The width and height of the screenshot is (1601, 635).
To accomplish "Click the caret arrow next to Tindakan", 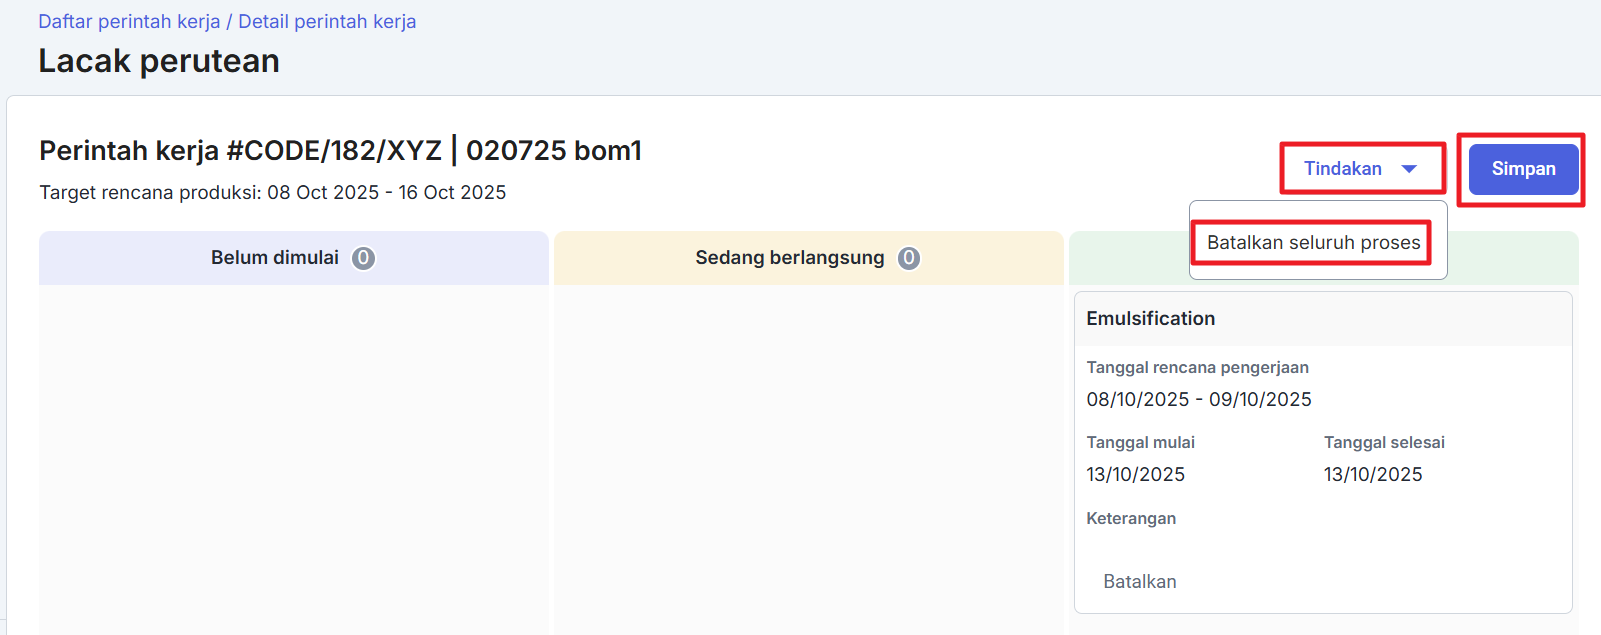I will [1409, 169].
